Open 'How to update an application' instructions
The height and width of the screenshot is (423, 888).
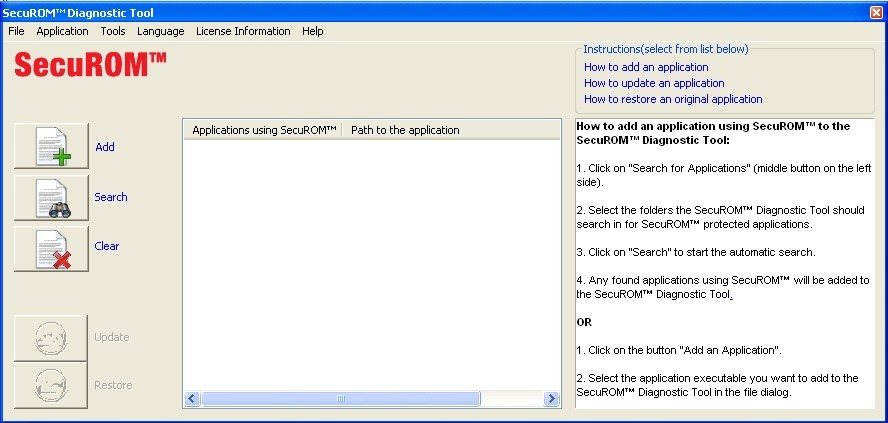[x=654, y=83]
